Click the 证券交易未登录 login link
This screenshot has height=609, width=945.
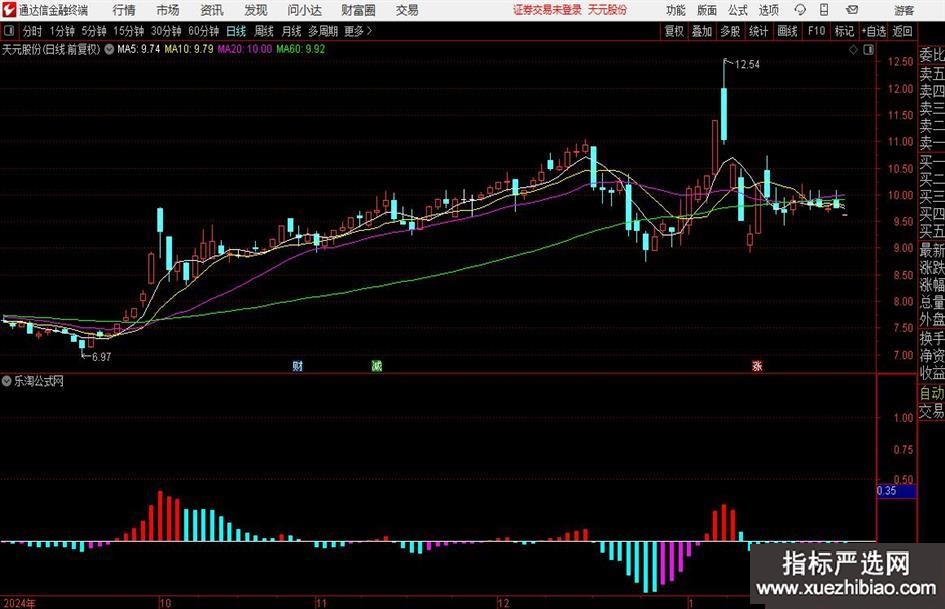(x=547, y=10)
